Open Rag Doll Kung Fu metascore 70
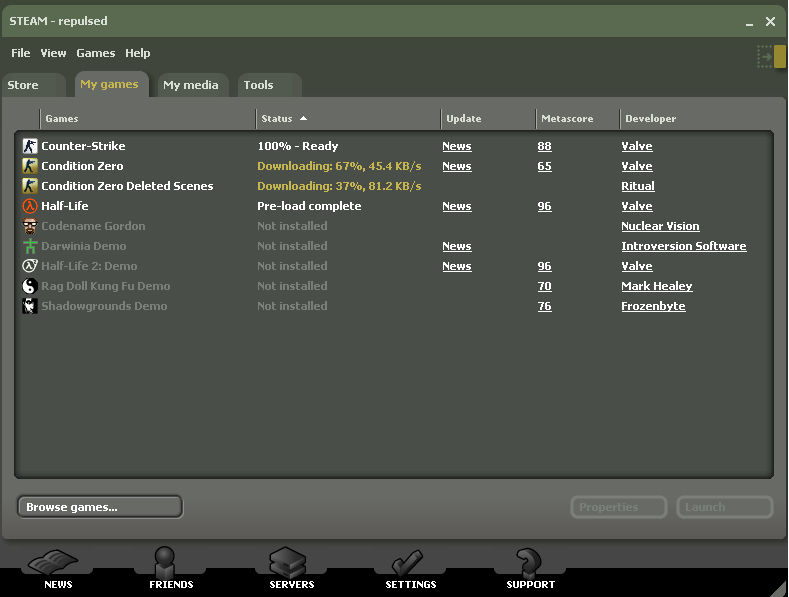The width and height of the screenshot is (789, 597). (544, 286)
